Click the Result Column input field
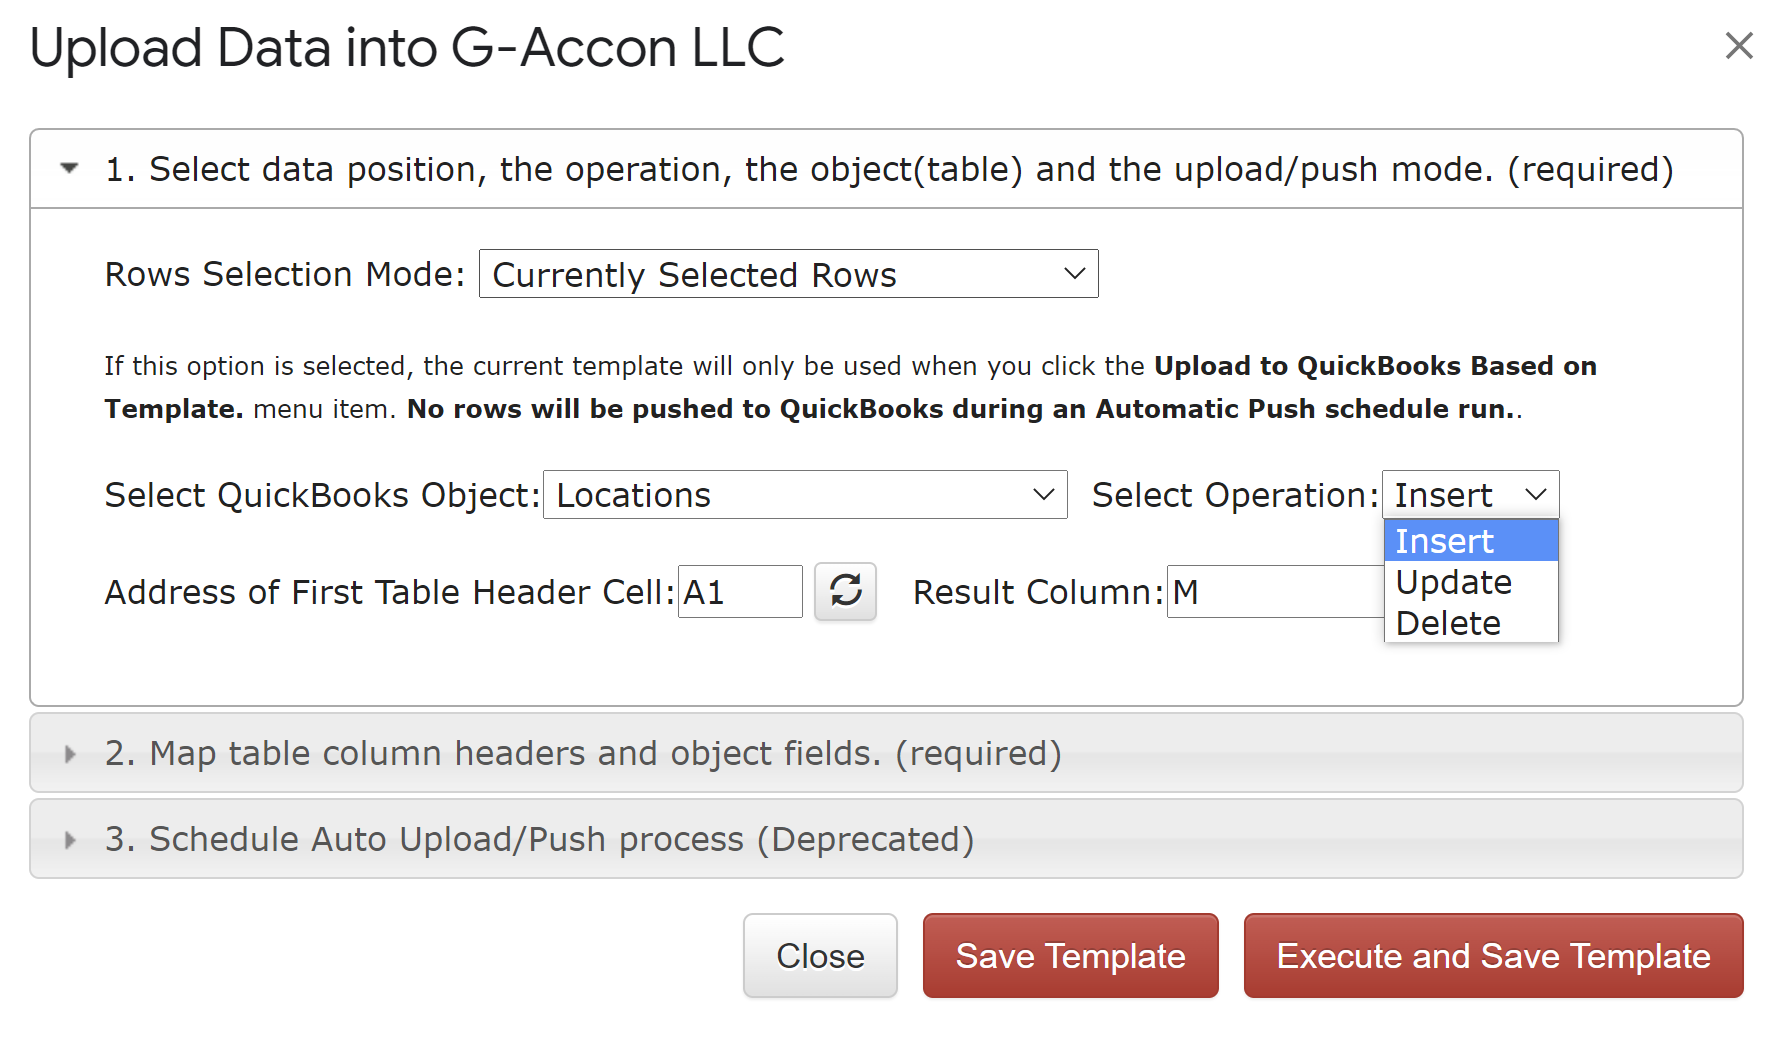Viewport: 1773px width, 1050px height. (1274, 592)
